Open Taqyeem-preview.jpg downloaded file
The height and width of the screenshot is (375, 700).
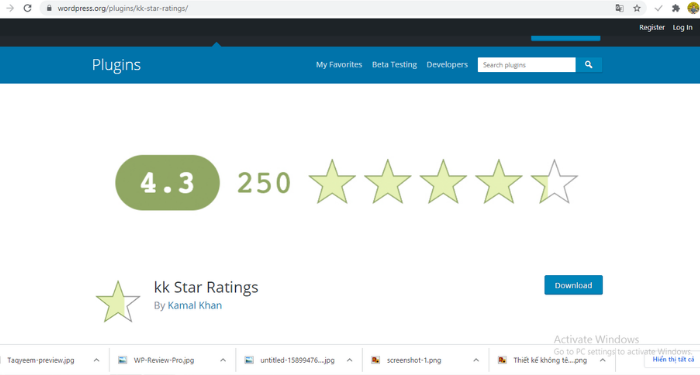(x=41, y=360)
